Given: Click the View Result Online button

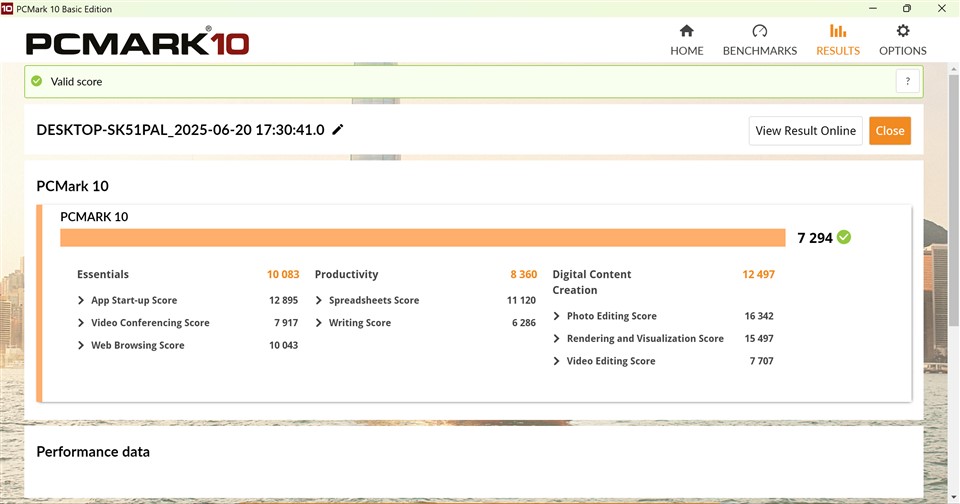Looking at the screenshot, I should click(x=805, y=131).
